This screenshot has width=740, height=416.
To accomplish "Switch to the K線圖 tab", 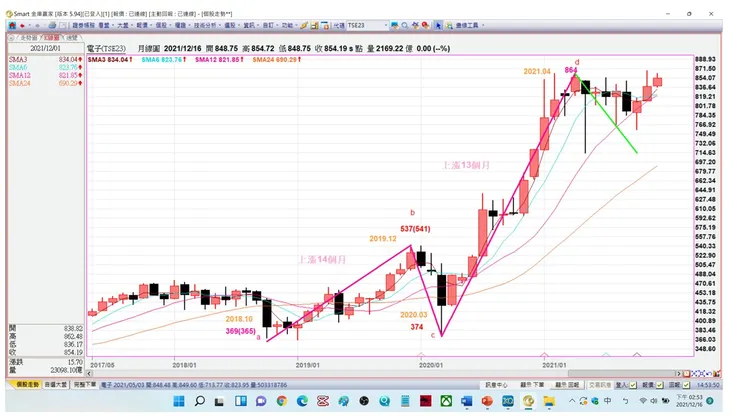I will point(51,38).
